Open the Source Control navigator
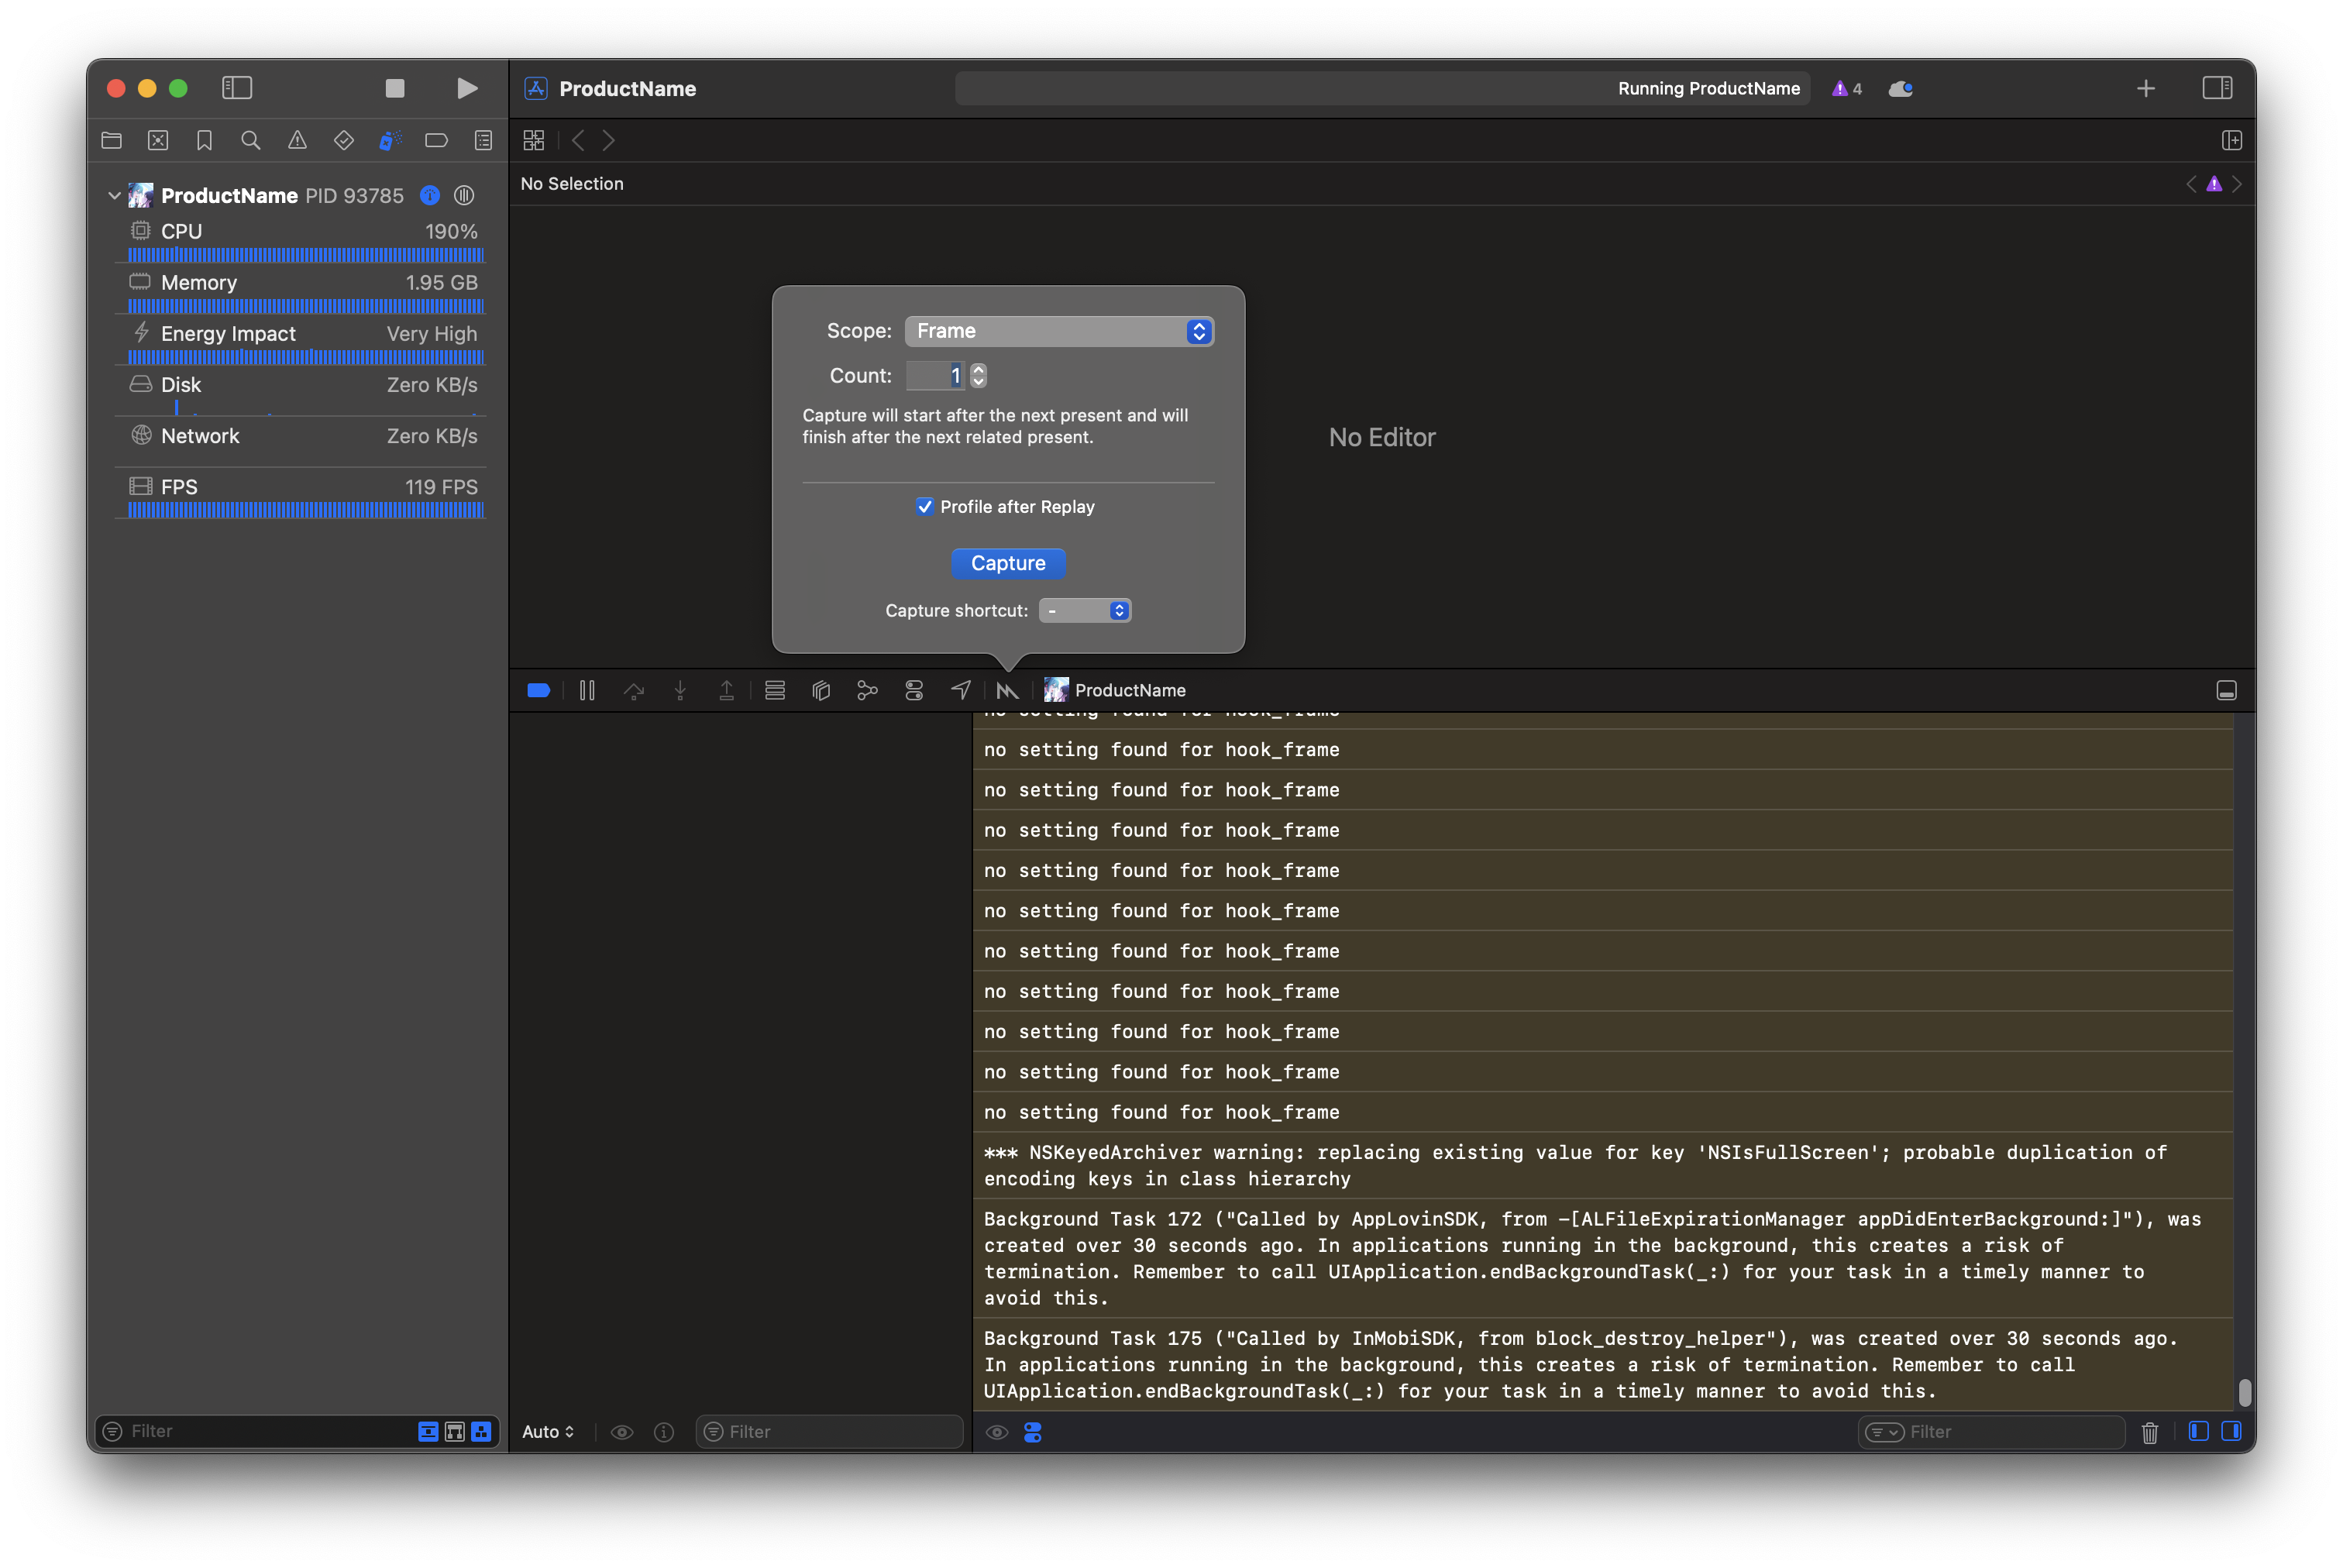2343x1568 pixels. point(158,140)
